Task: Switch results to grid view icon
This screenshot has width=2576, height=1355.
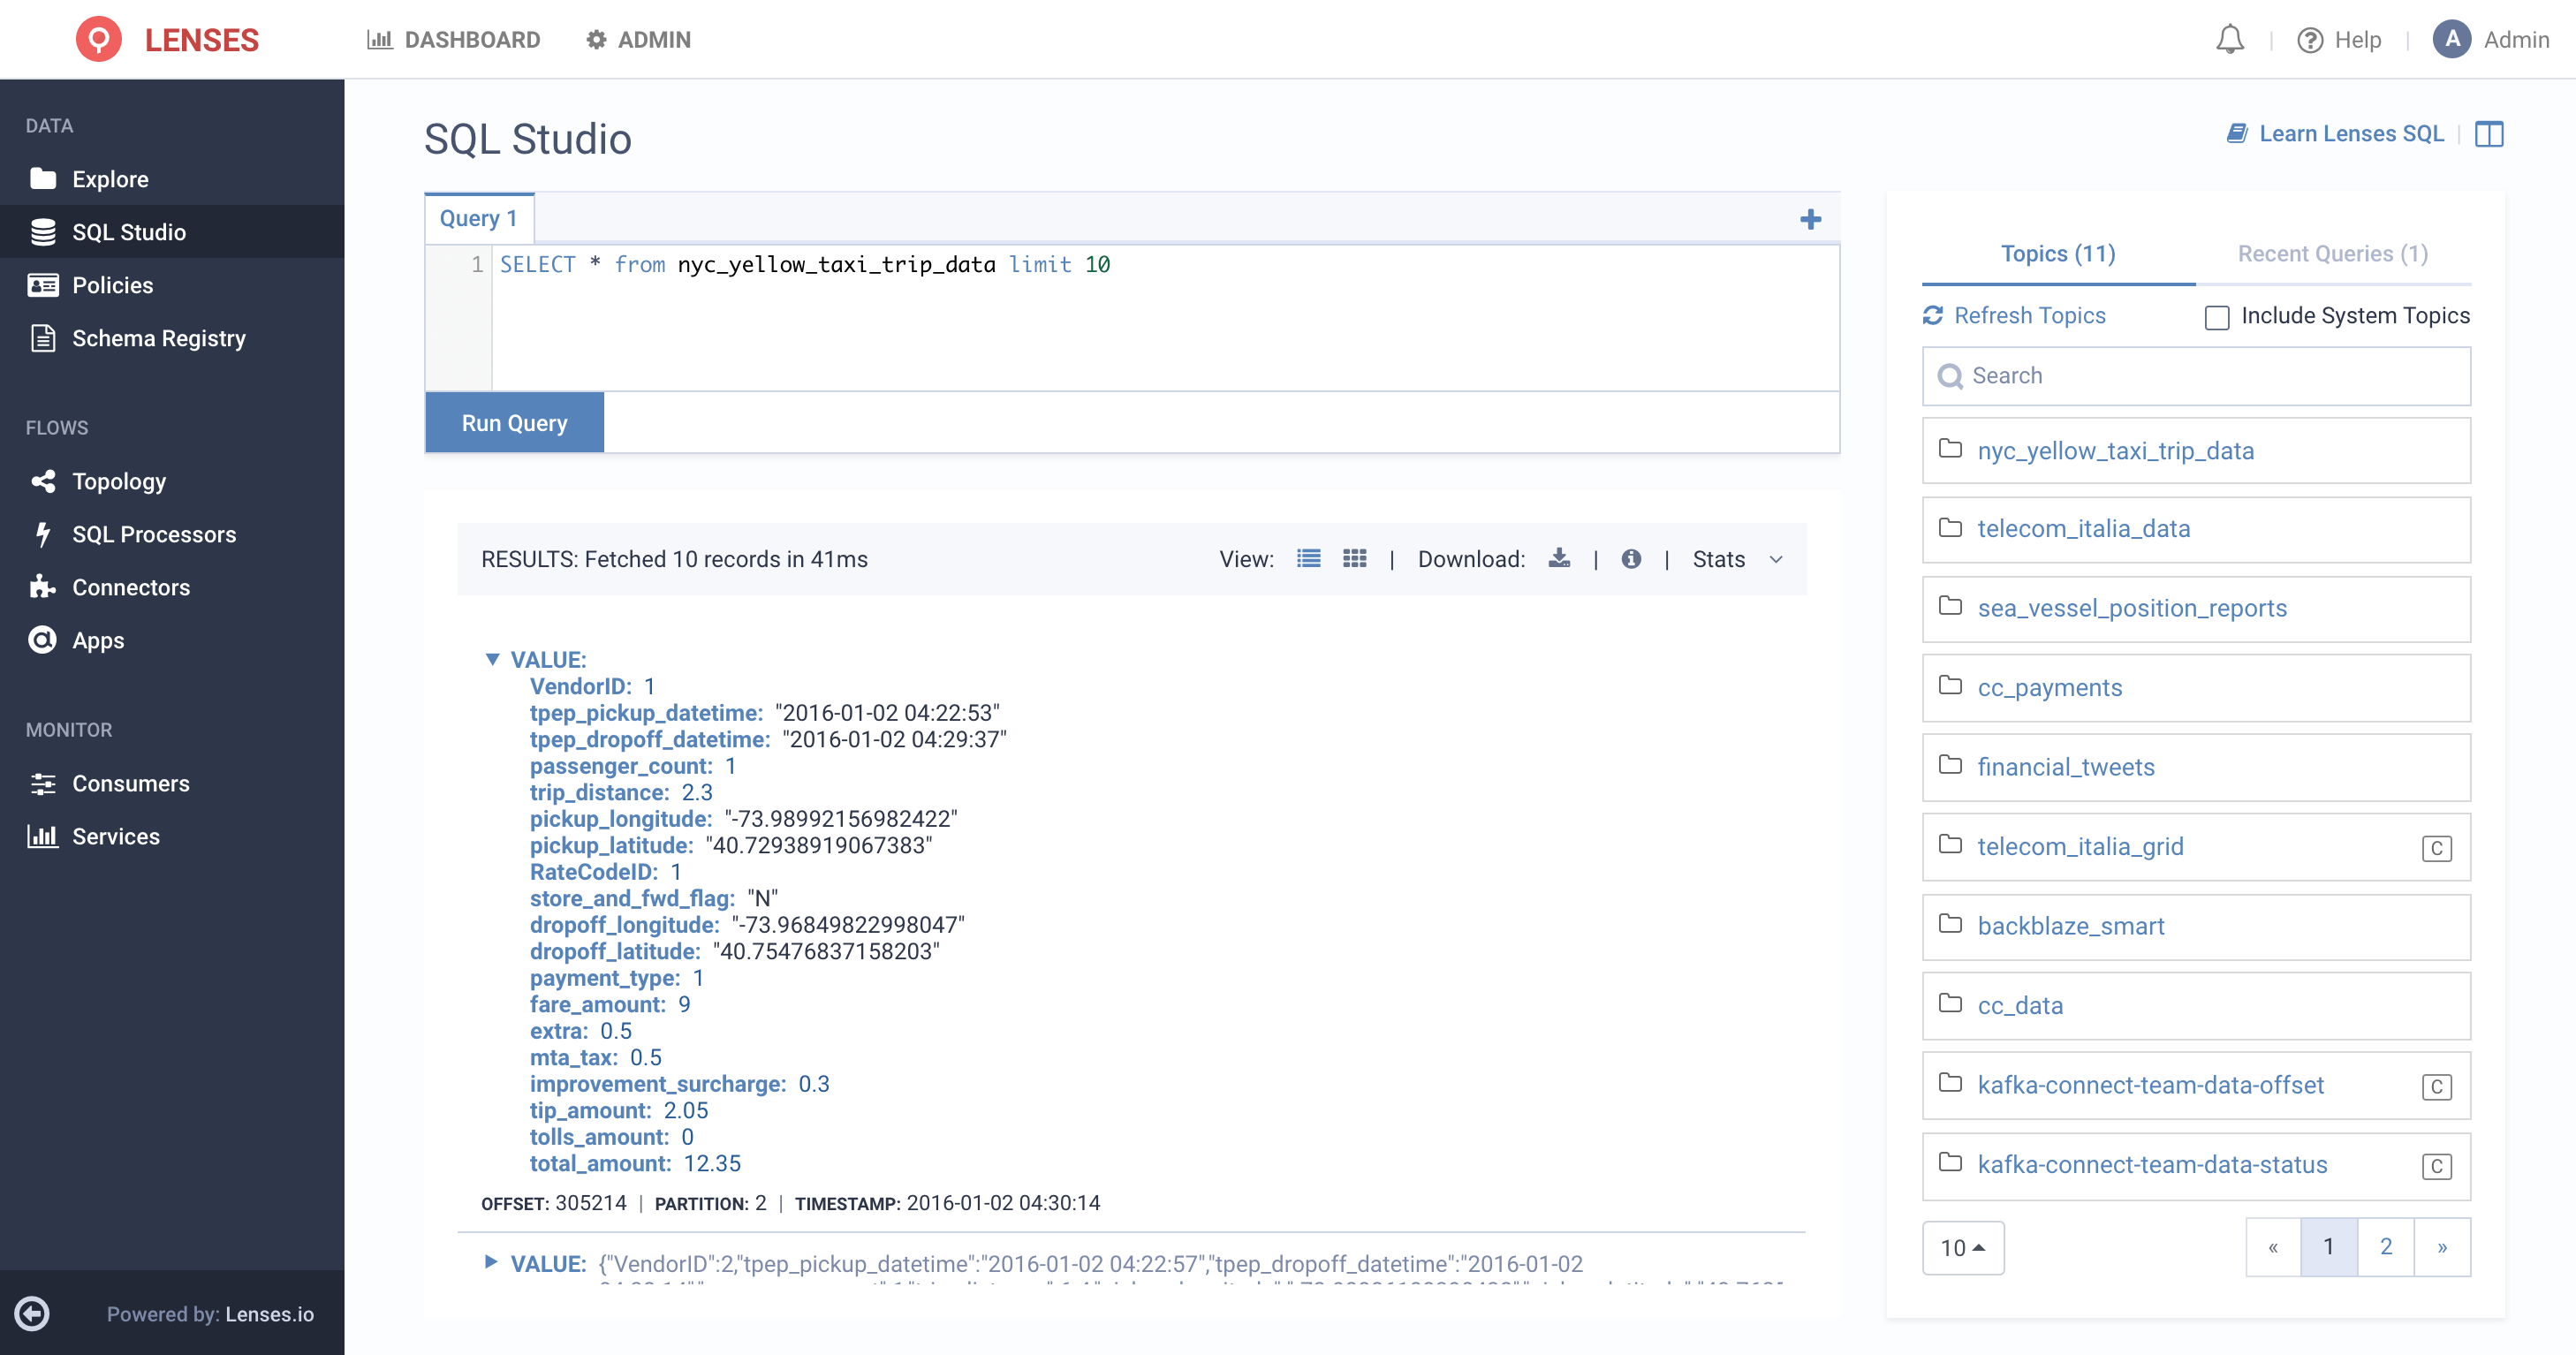Action: click(x=1354, y=559)
